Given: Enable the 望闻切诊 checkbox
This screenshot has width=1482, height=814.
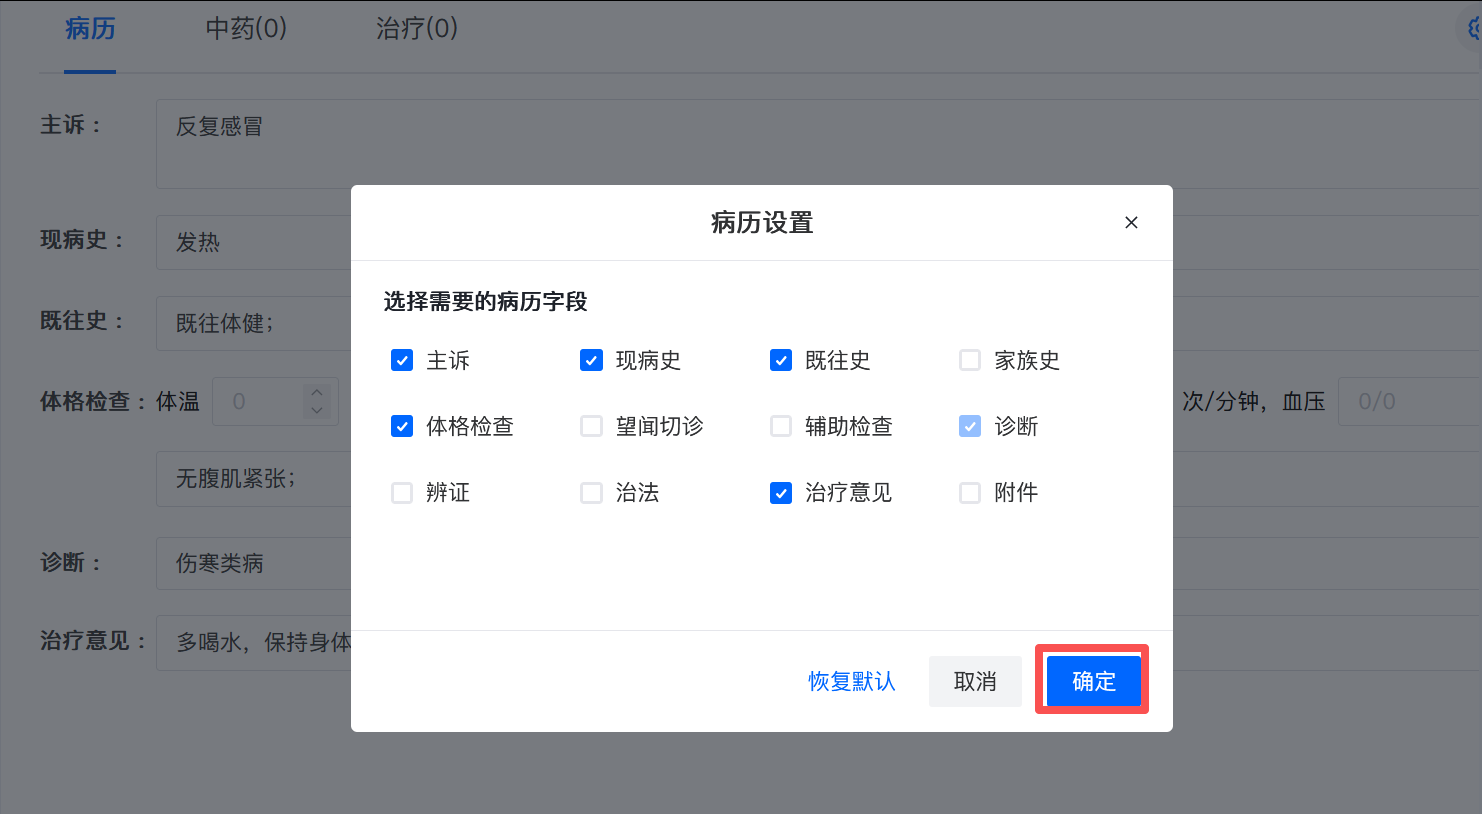Looking at the screenshot, I should (x=591, y=426).
